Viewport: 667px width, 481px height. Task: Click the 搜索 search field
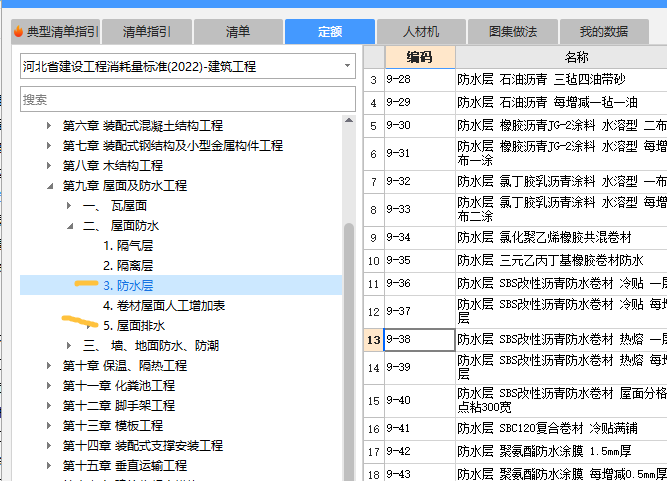188,99
